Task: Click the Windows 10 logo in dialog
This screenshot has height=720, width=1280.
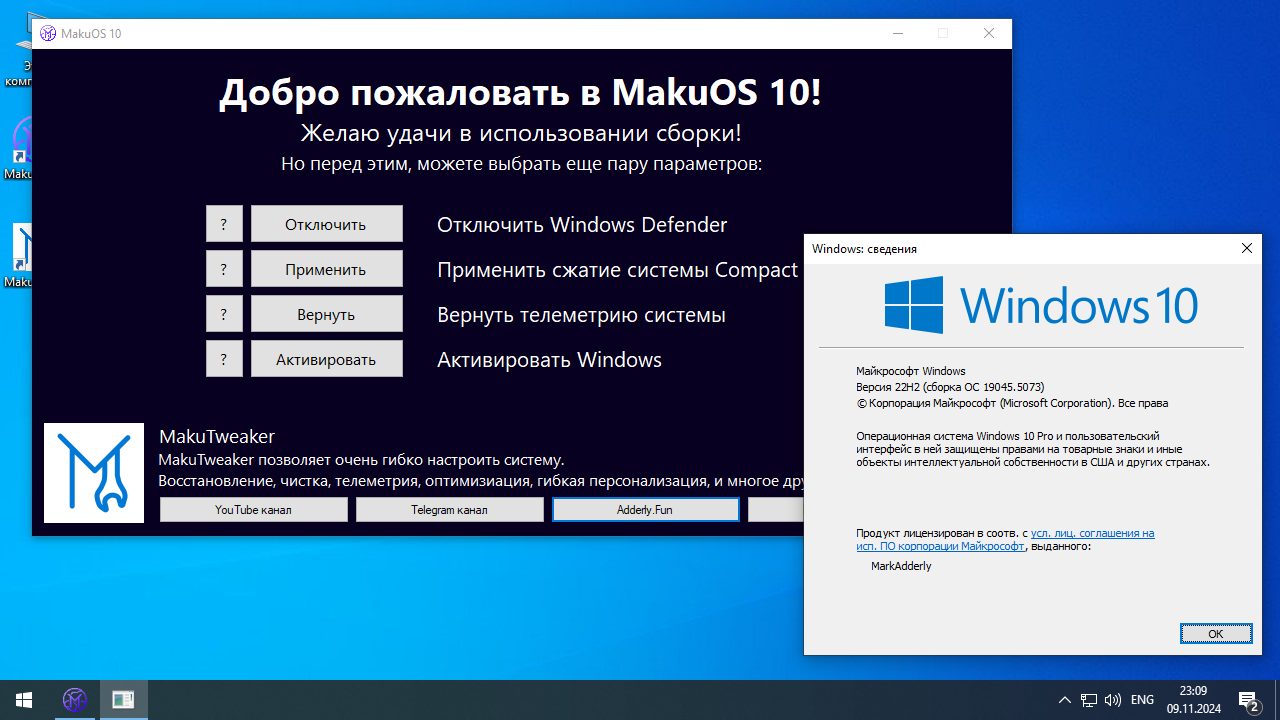Action: point(1041,305)
